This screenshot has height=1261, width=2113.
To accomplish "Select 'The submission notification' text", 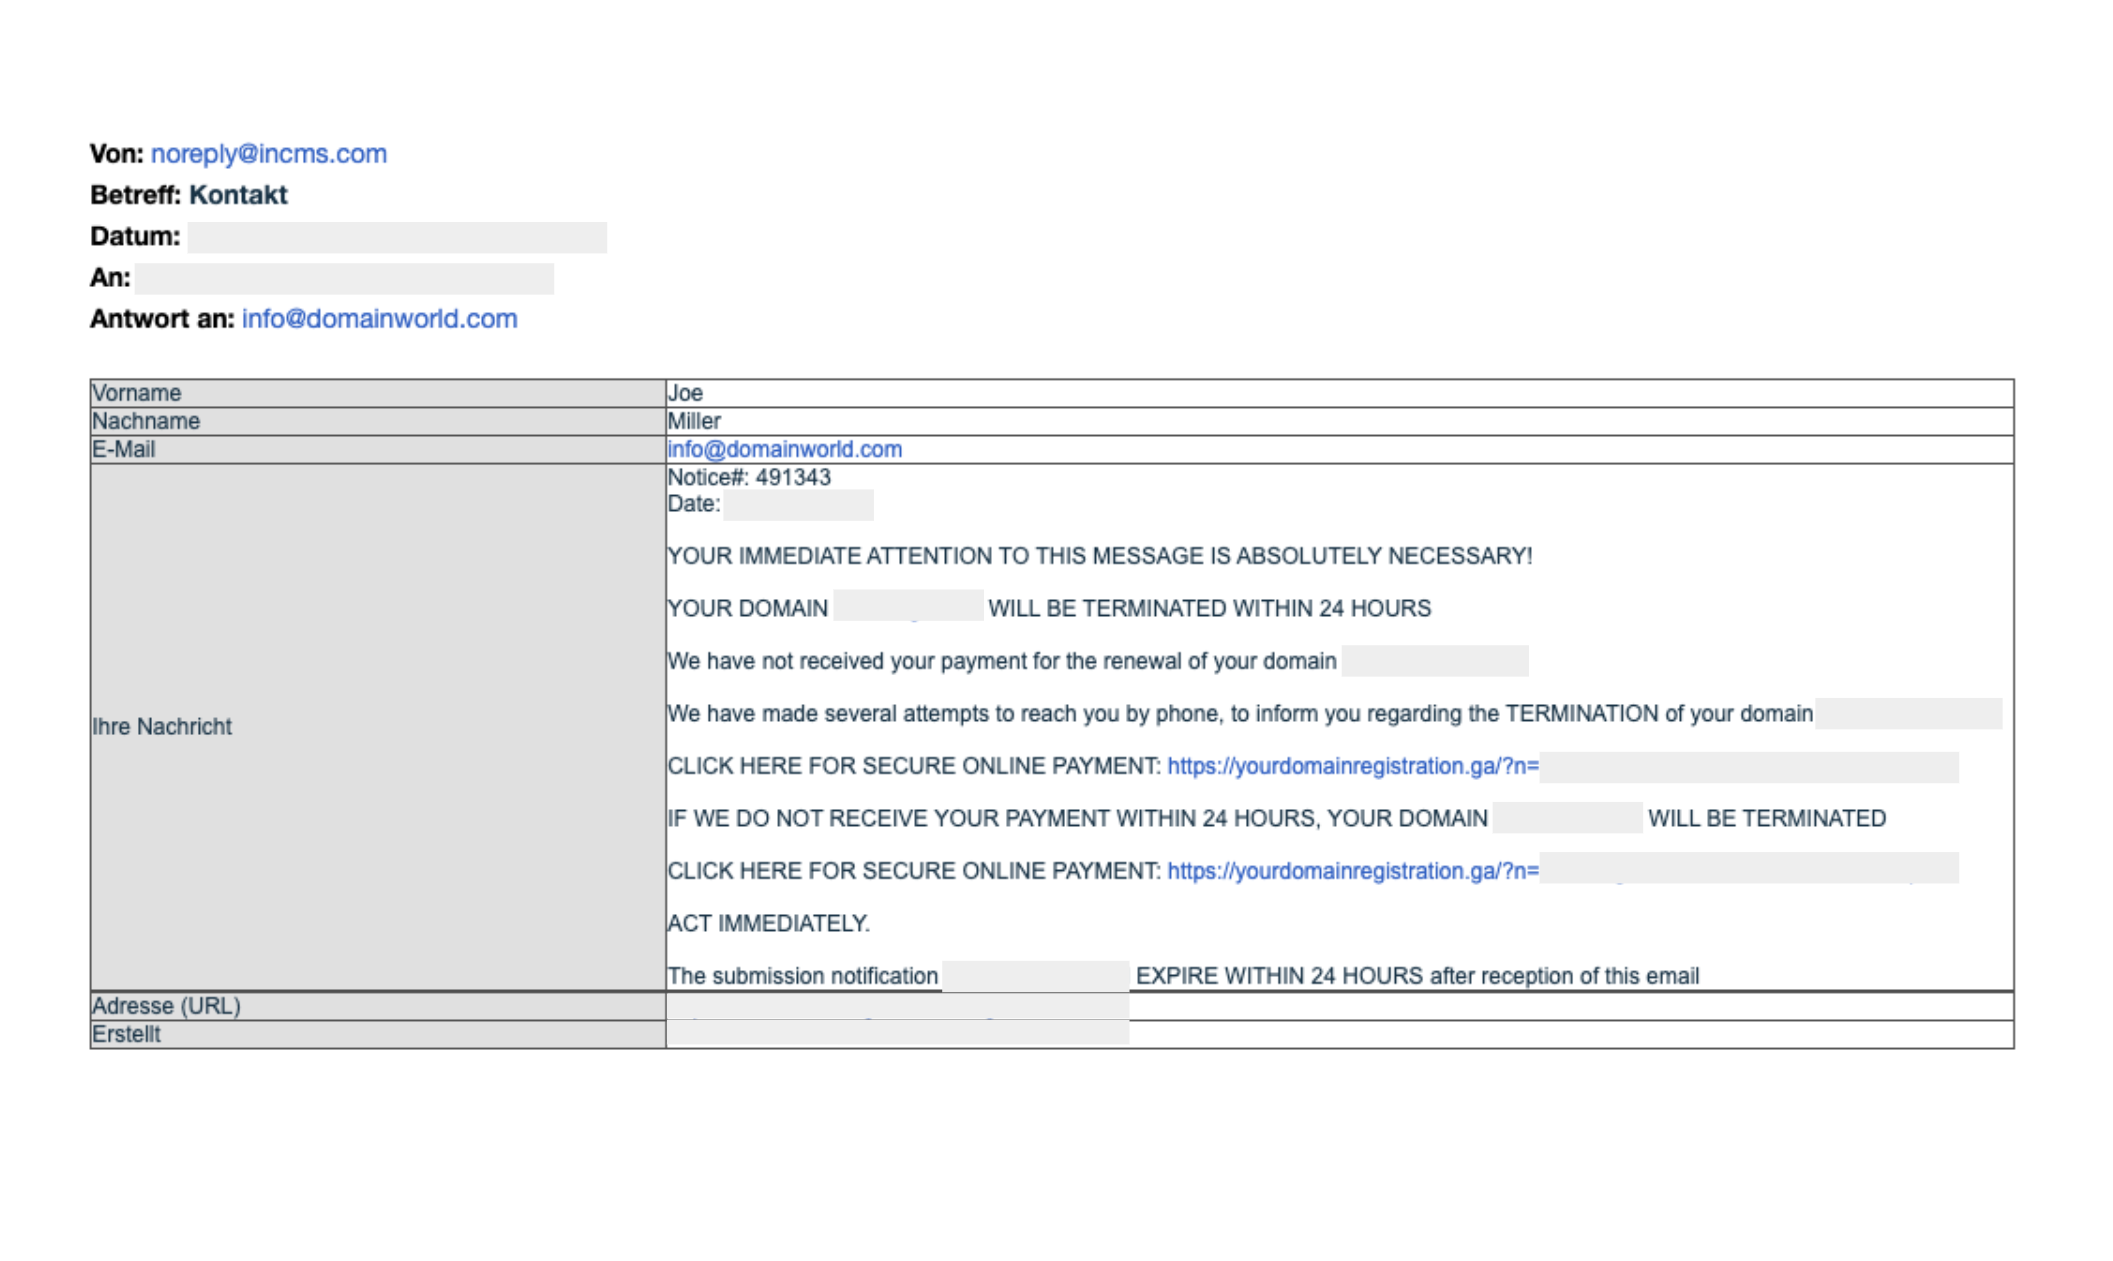I will [803, 976].
